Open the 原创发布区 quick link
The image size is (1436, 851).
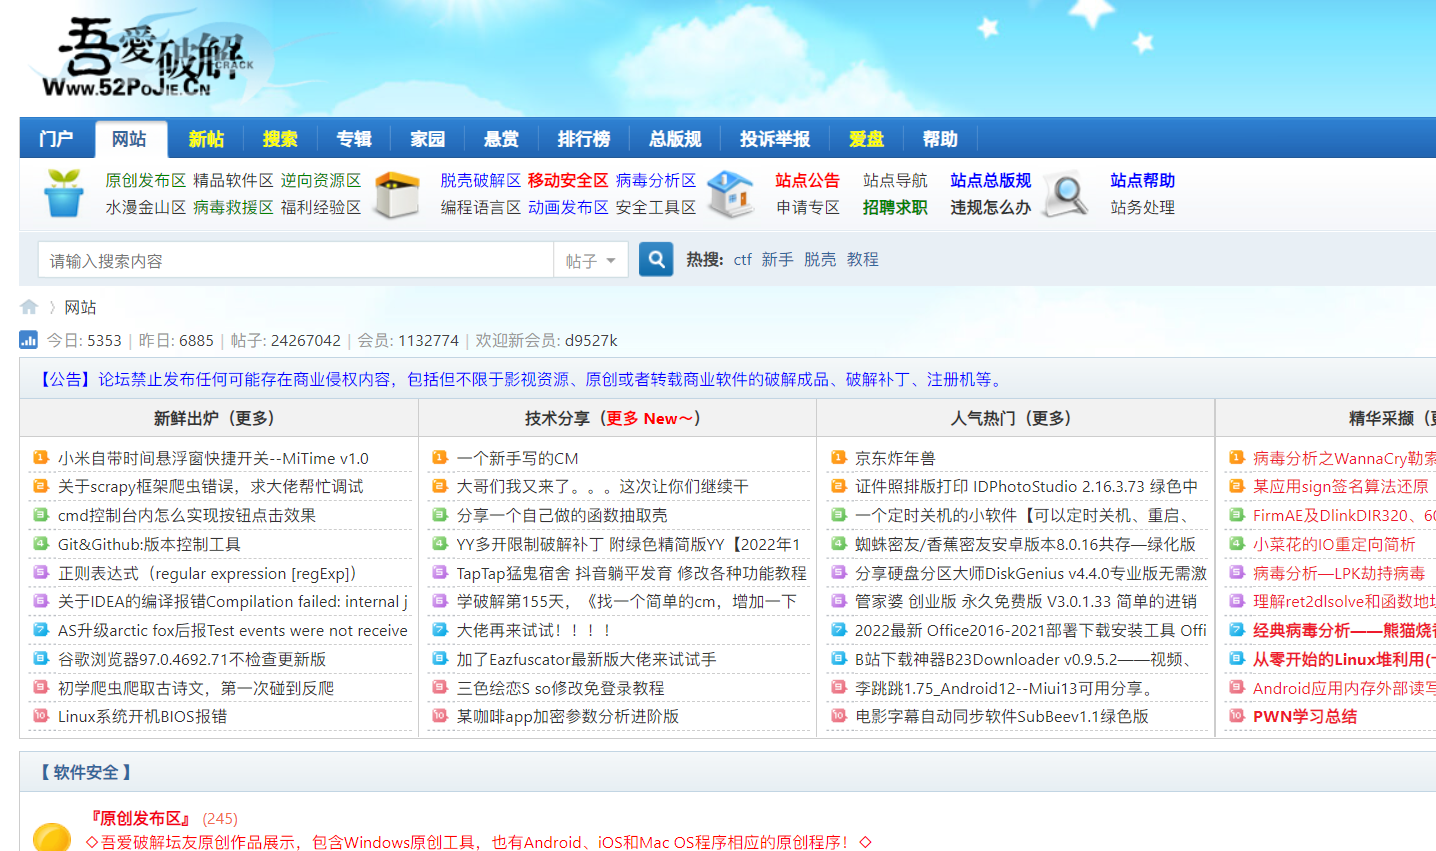pyautogui.click(x=146, y=180)
